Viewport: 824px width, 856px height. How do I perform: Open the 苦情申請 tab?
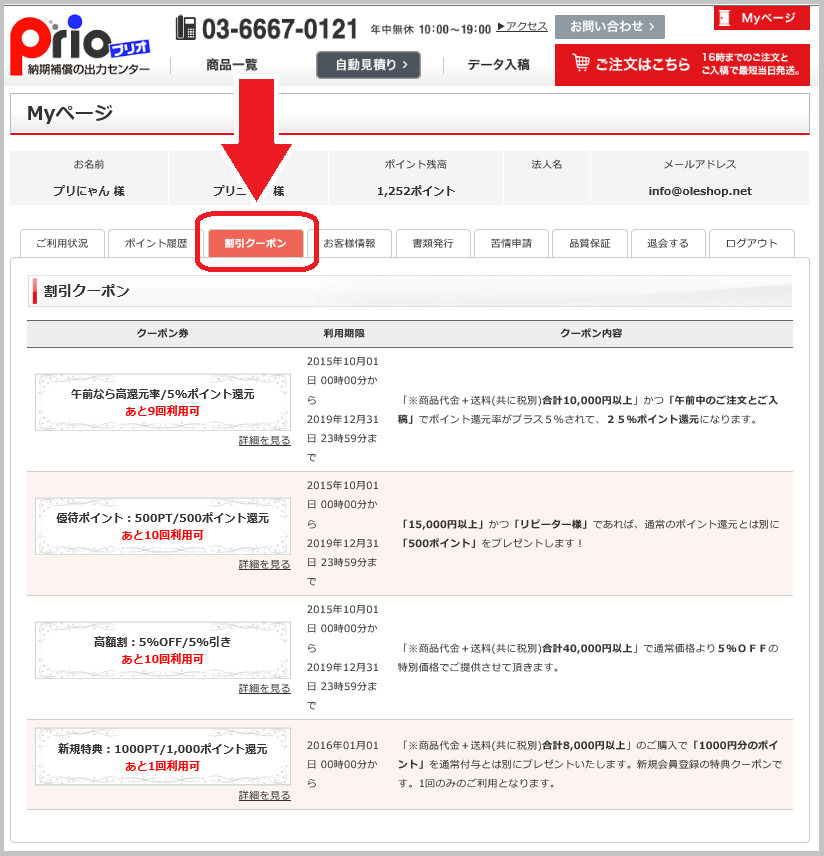pyautogui.click(x=511, y=243)
